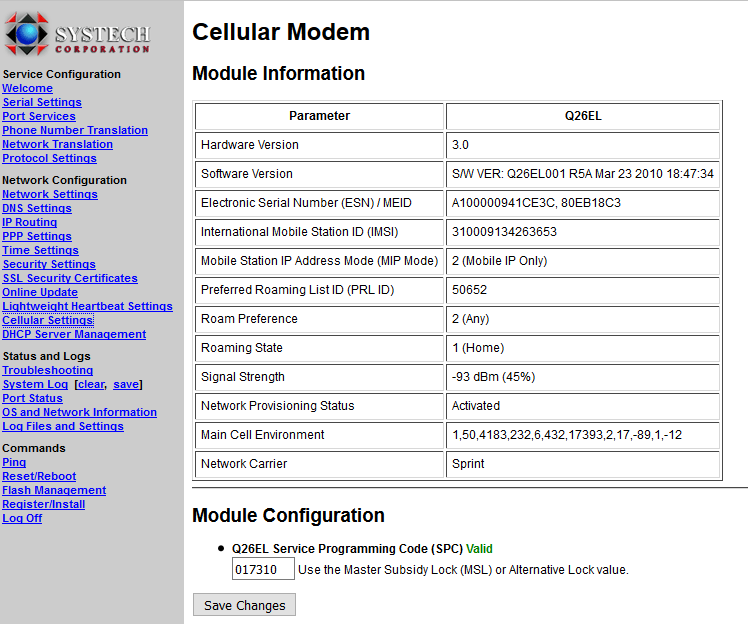Open PPP Settings page
Screen dimensions: 748x624
click(37, 236)
